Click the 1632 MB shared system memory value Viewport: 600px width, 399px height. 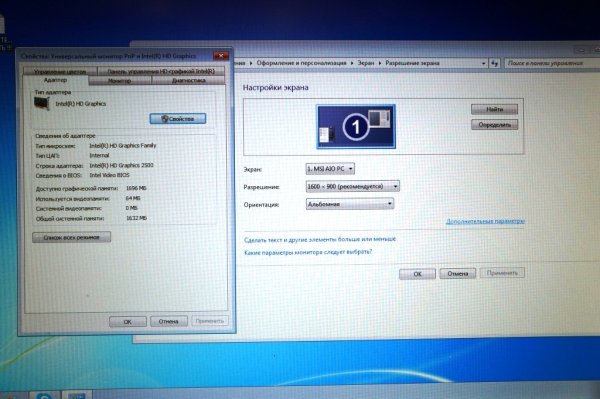[x=136, y=218]
